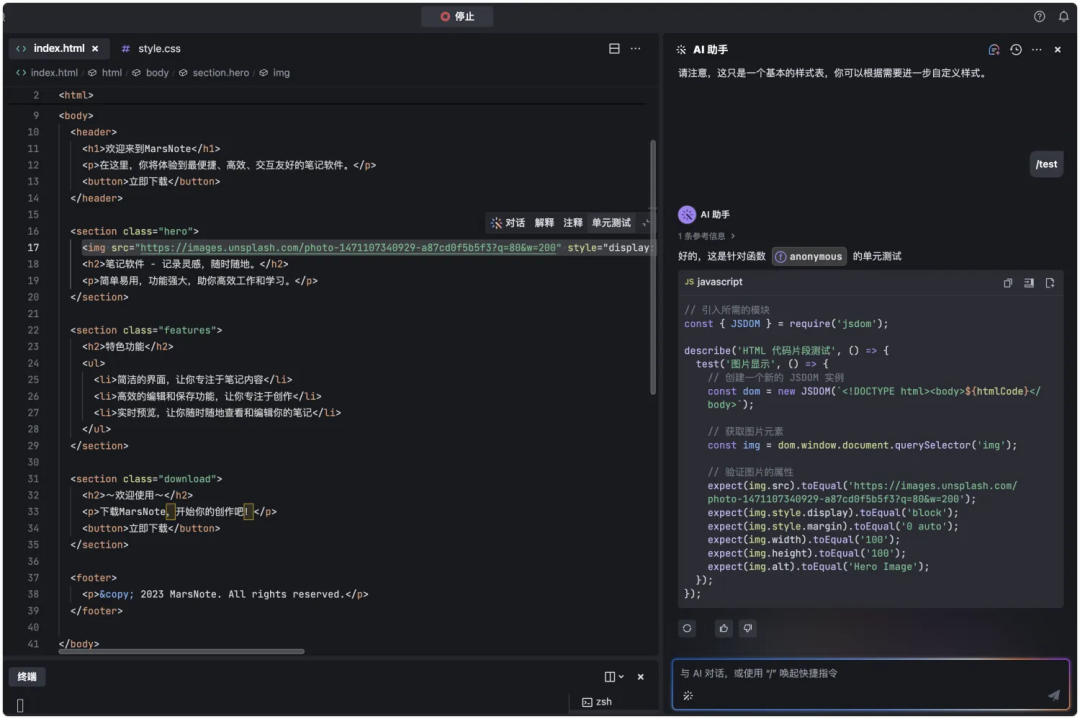Dislike the AI response with thumbs down
1080x719 pixels.
pos(747,628)
